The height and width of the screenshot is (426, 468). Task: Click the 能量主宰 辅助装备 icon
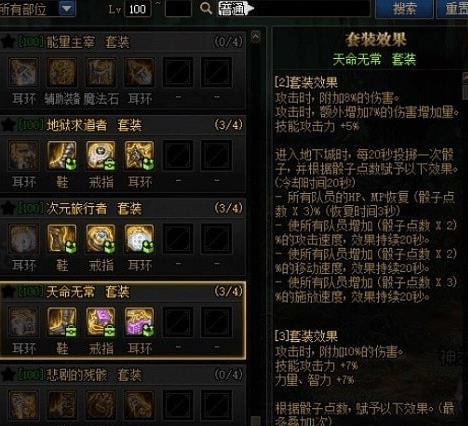[62, 72]
